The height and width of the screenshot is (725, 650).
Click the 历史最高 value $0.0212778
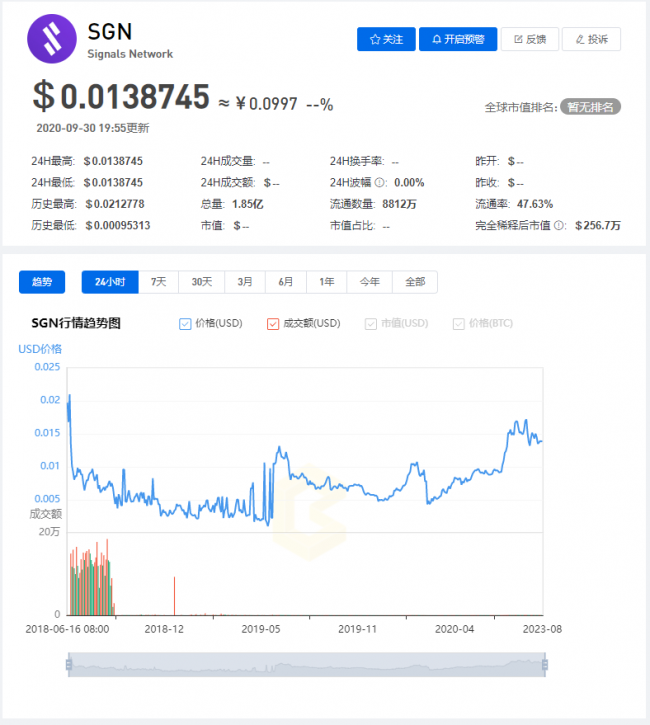[115, 204]
